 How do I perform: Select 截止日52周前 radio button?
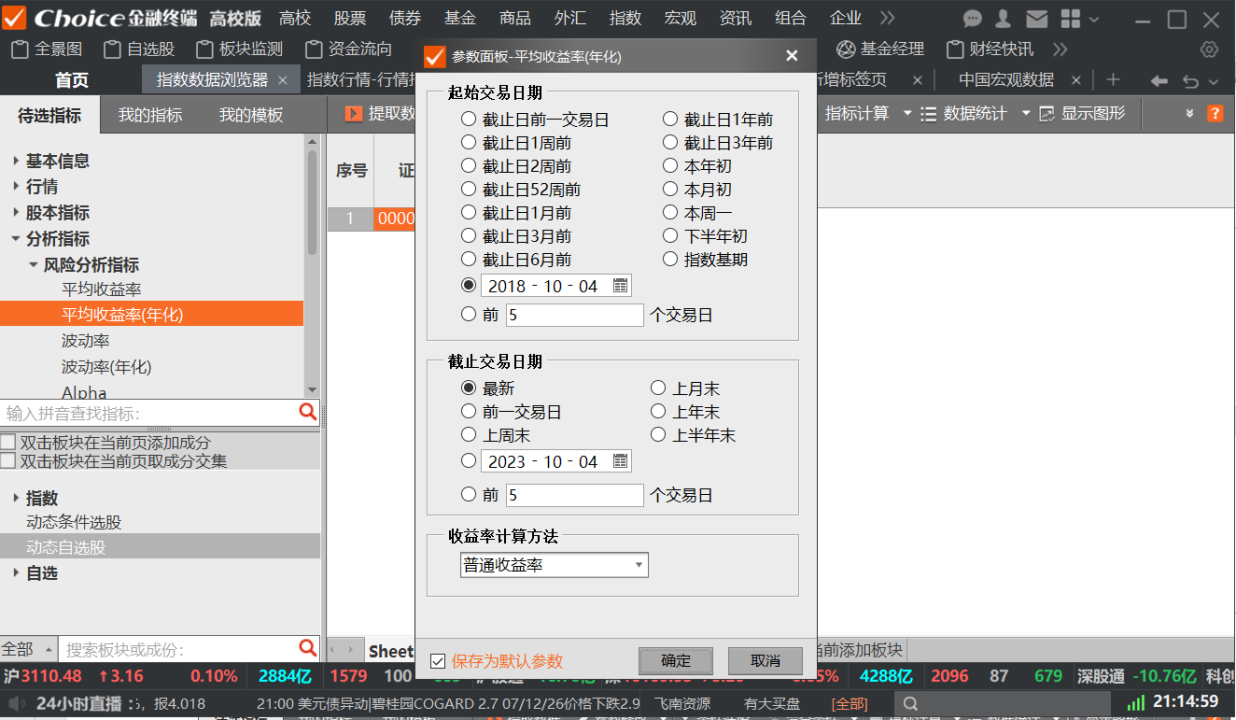(469, 190)
